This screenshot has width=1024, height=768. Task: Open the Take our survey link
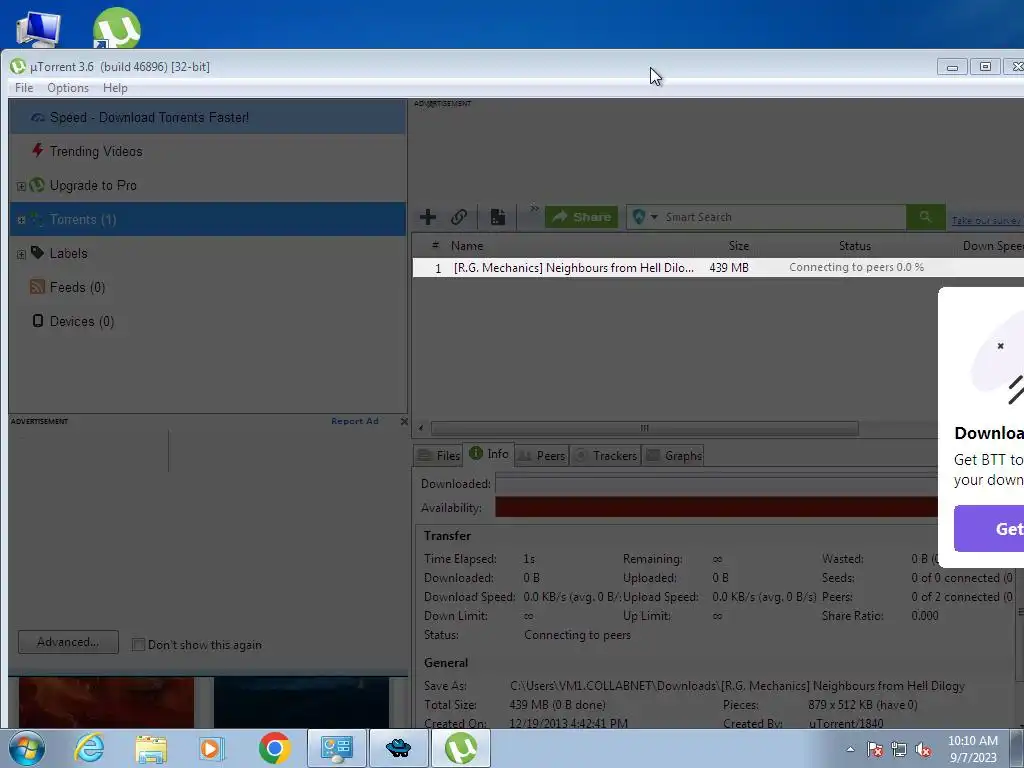[986, 221]
